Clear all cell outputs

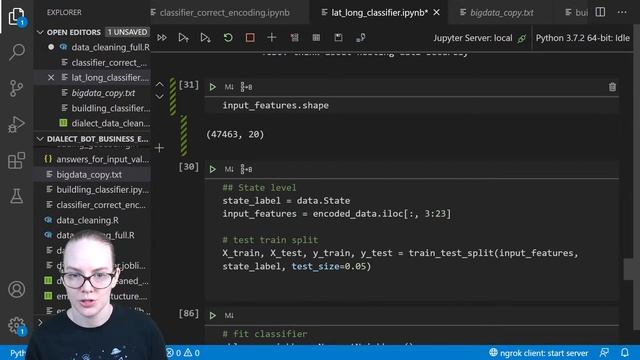(294, 38)
